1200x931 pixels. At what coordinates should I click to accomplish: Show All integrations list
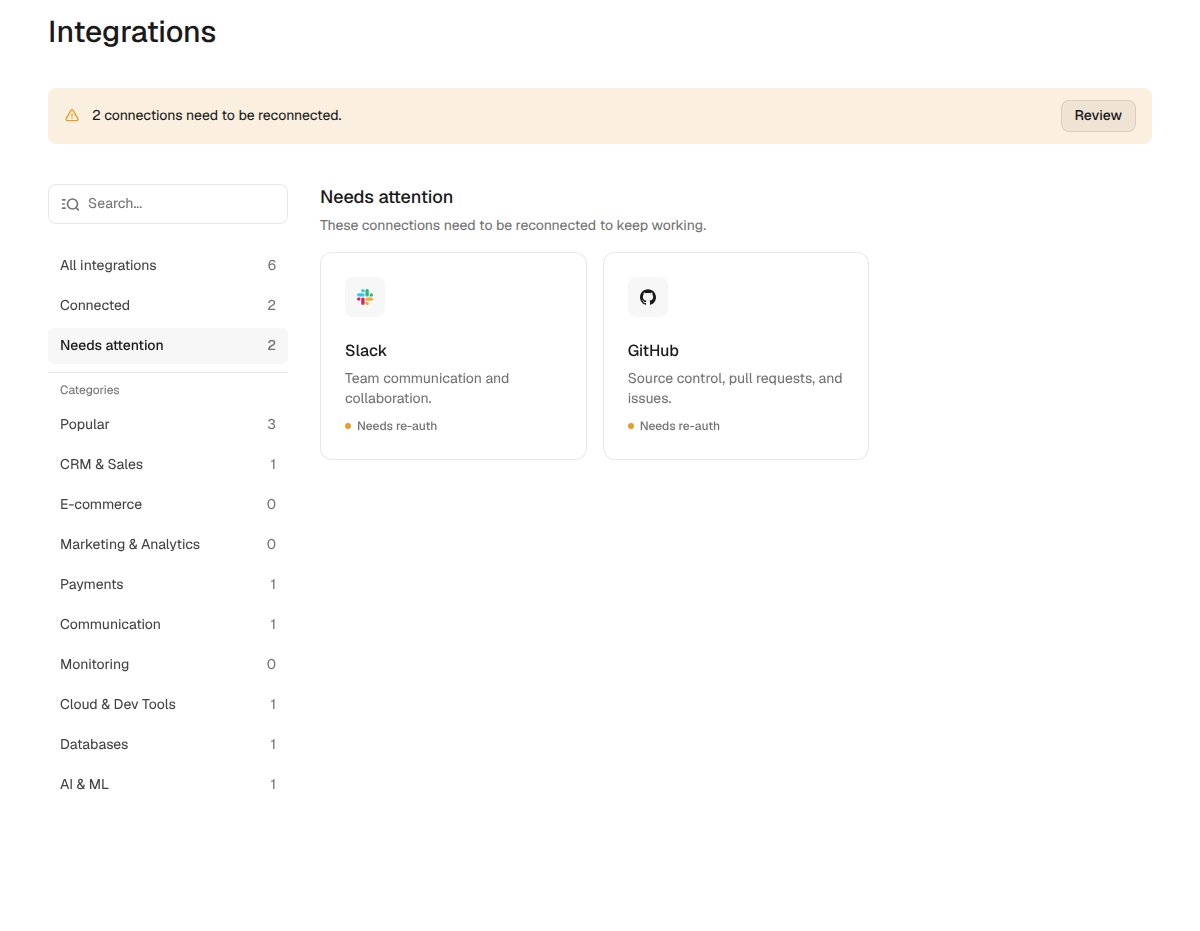168,266
